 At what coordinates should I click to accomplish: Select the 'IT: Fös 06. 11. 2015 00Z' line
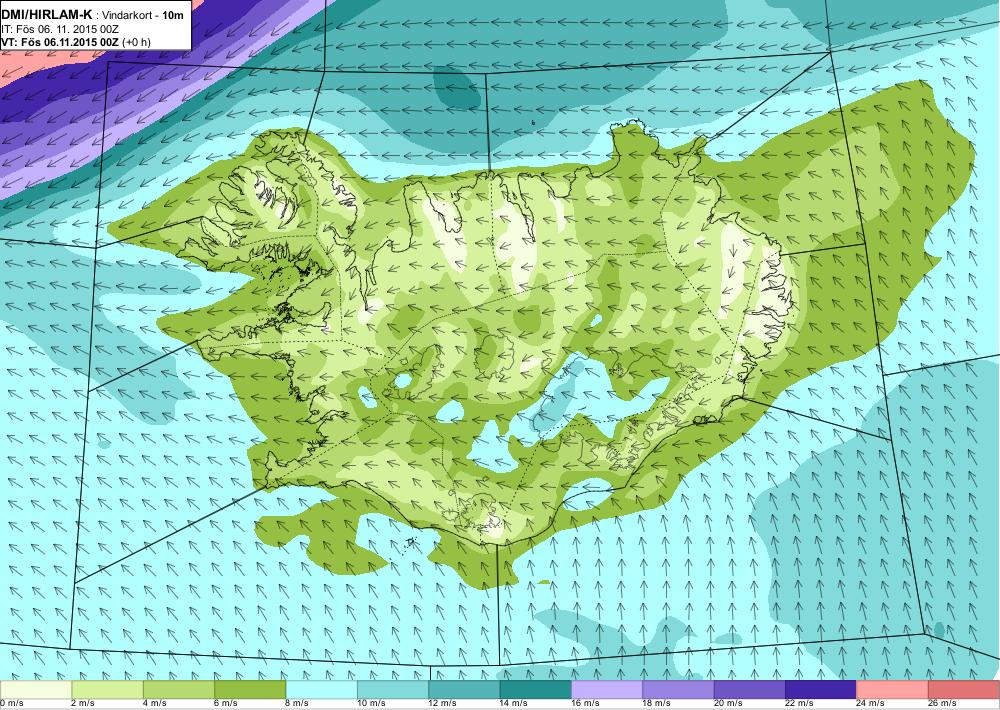click(x=60, y=29)
